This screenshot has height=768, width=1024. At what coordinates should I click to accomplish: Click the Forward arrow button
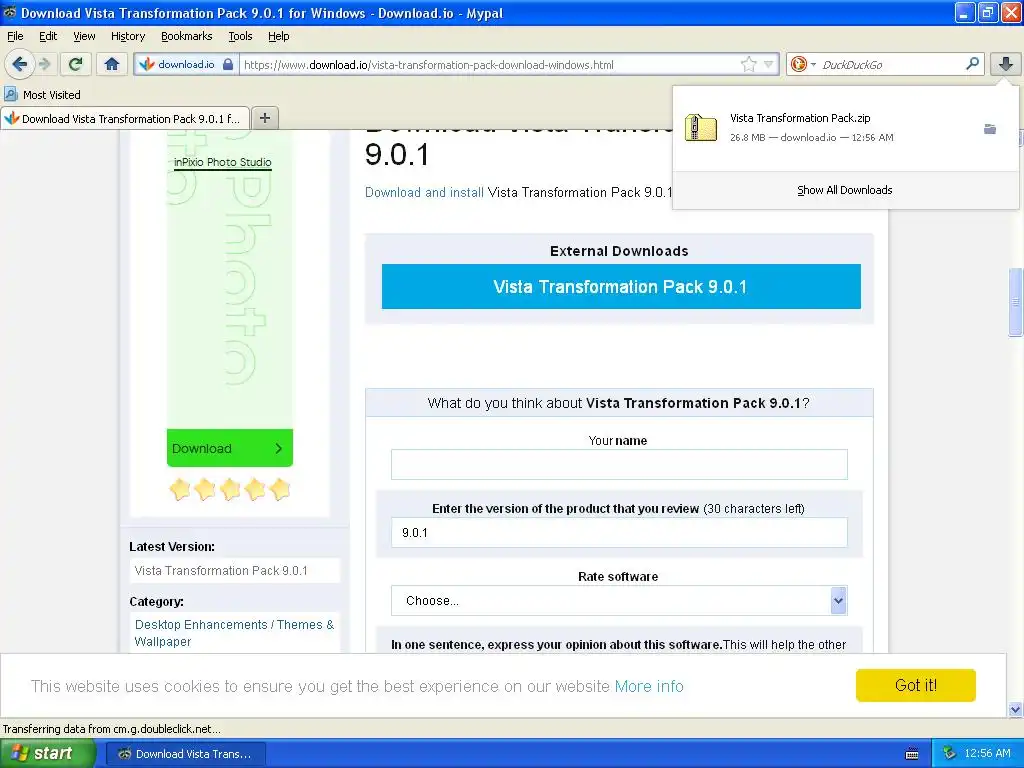click(x=44, y=64)
